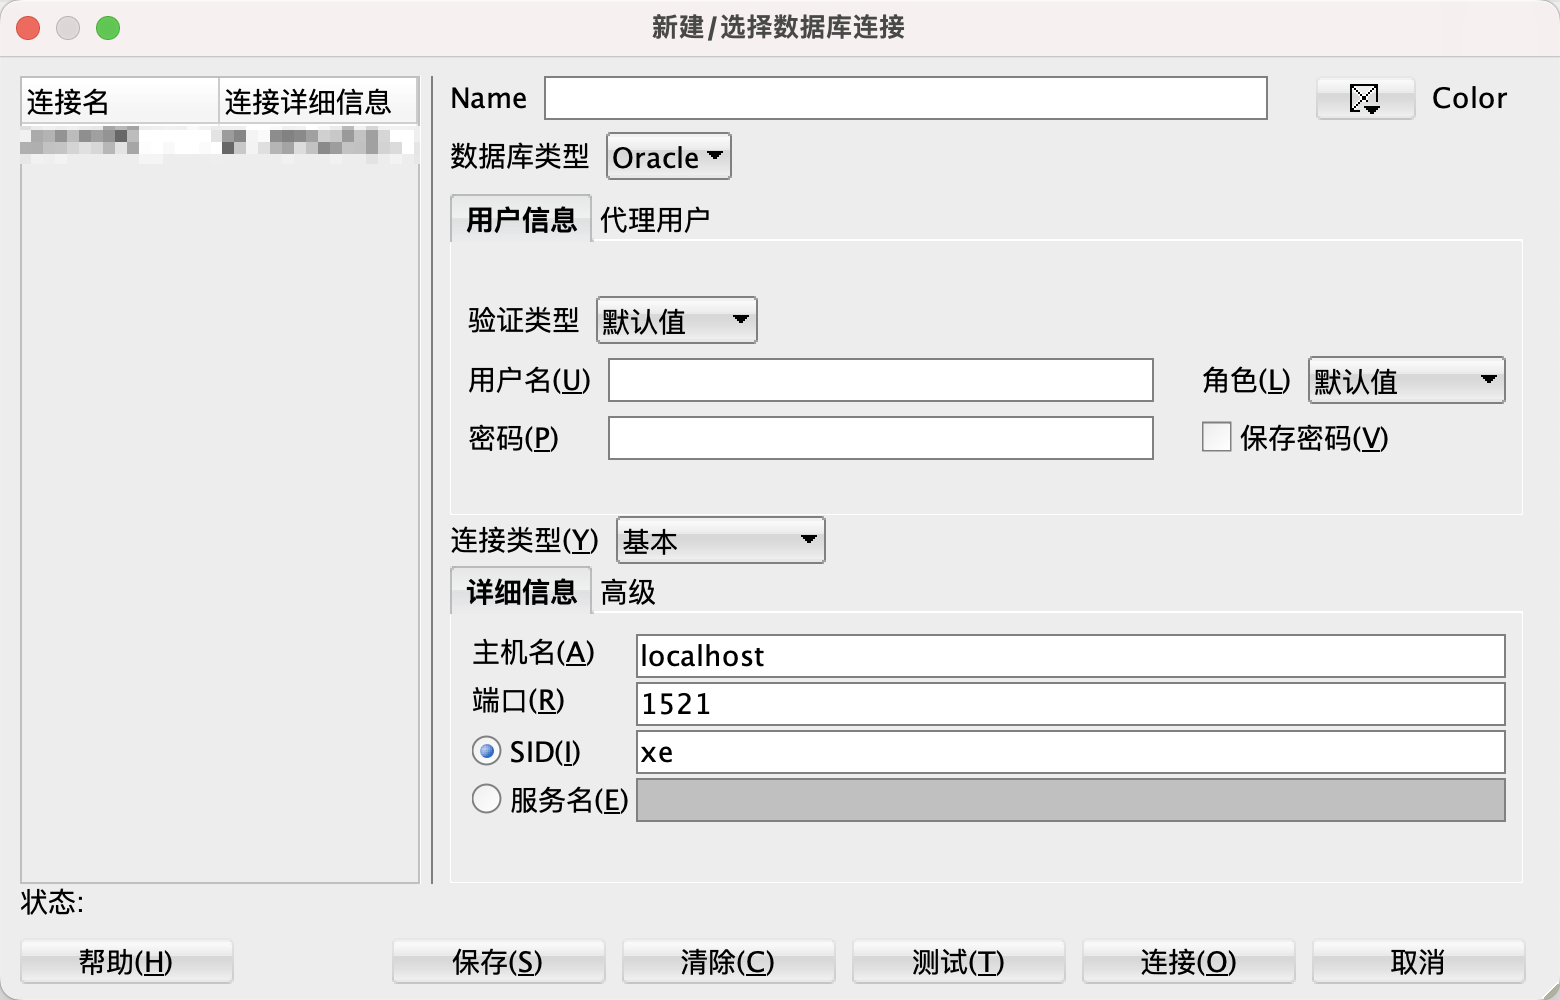This screenshot has height=1000, width=1560.
Task: Switch to the 高级 tab
Action: coord(627,592)
